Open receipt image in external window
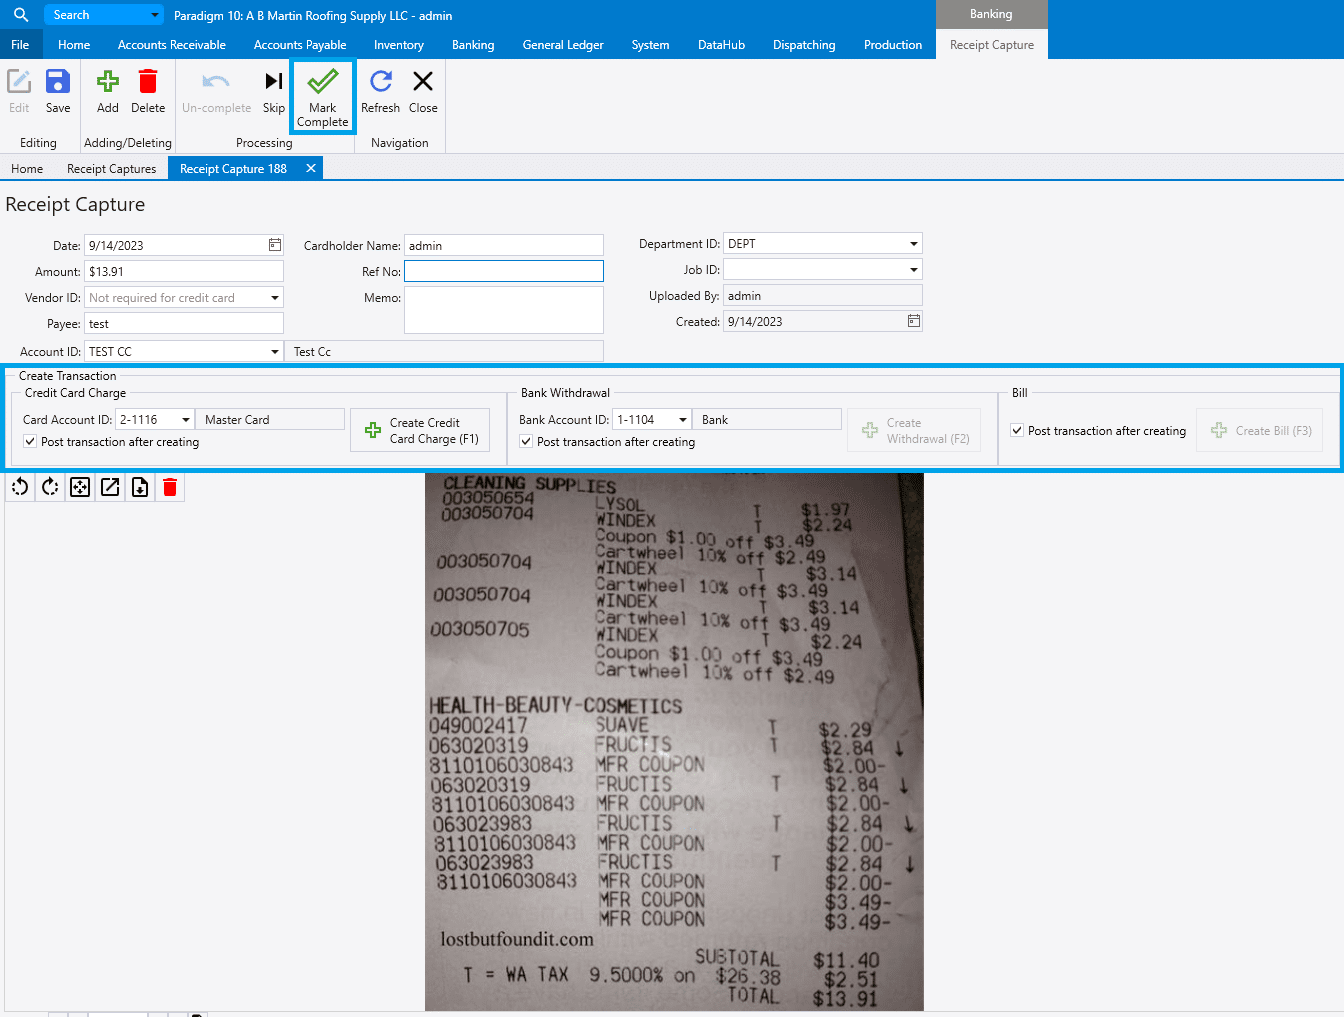The height and width of the screenshot is (1017, 1344). pos(110,487)
